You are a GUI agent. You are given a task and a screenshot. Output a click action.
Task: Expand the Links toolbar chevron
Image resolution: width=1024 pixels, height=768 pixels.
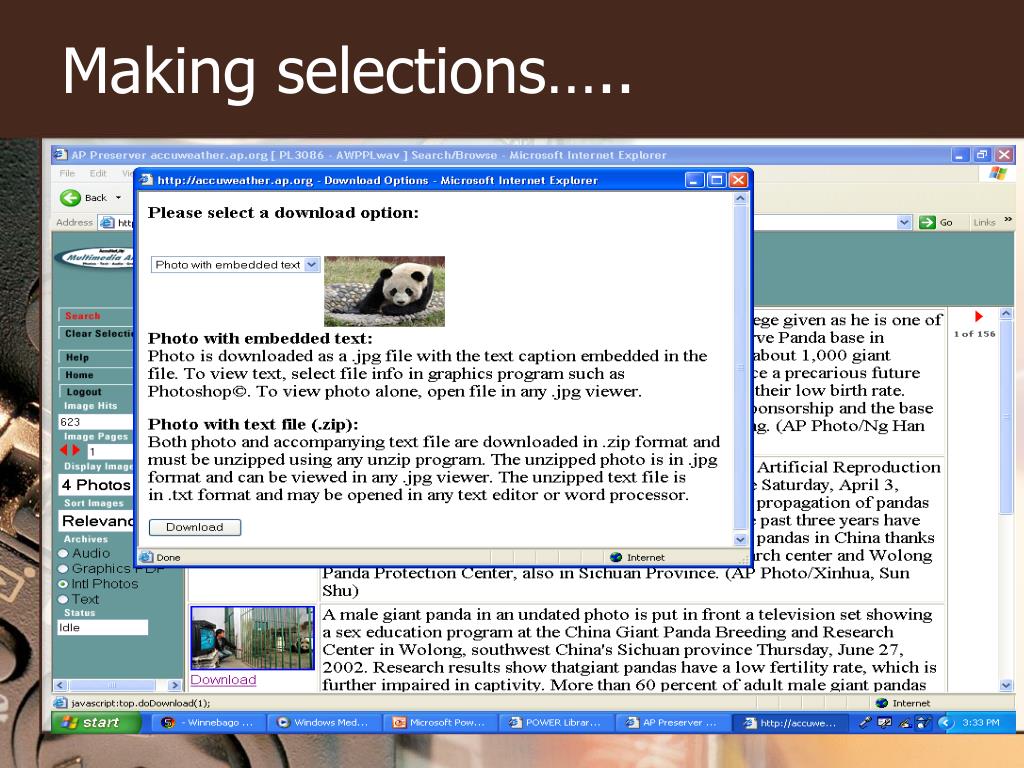1008,219
